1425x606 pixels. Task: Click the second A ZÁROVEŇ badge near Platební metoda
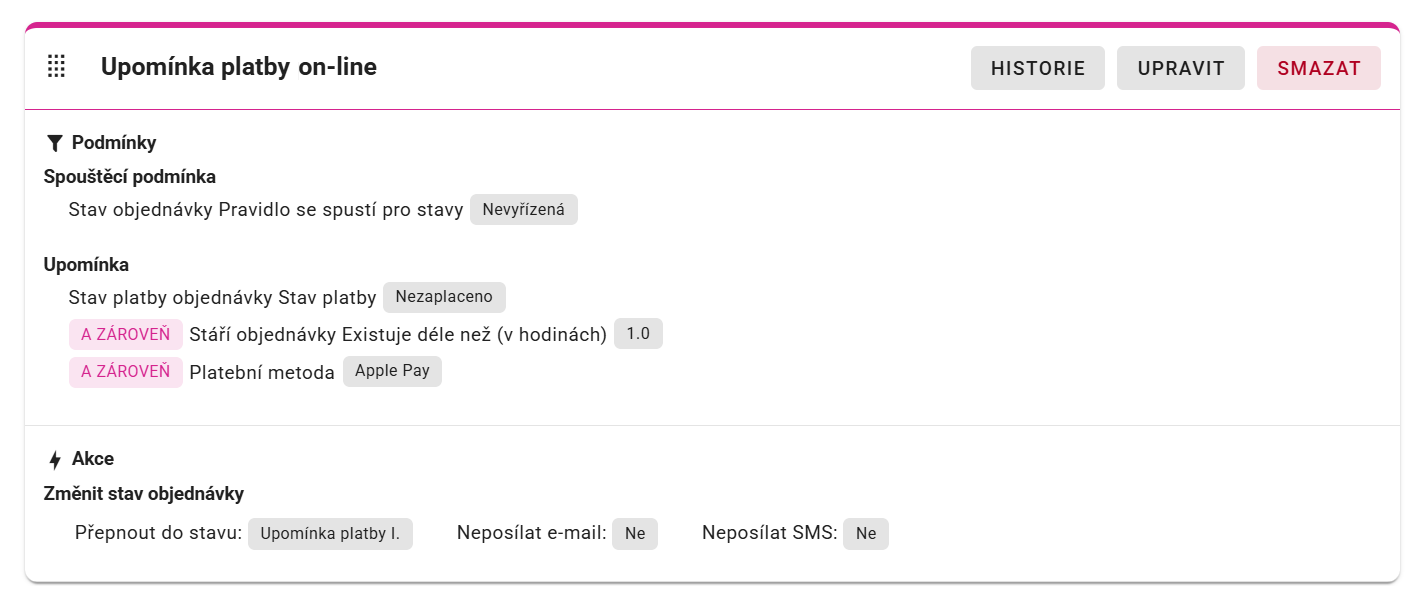pyautogui.click(x=126, y=371)
